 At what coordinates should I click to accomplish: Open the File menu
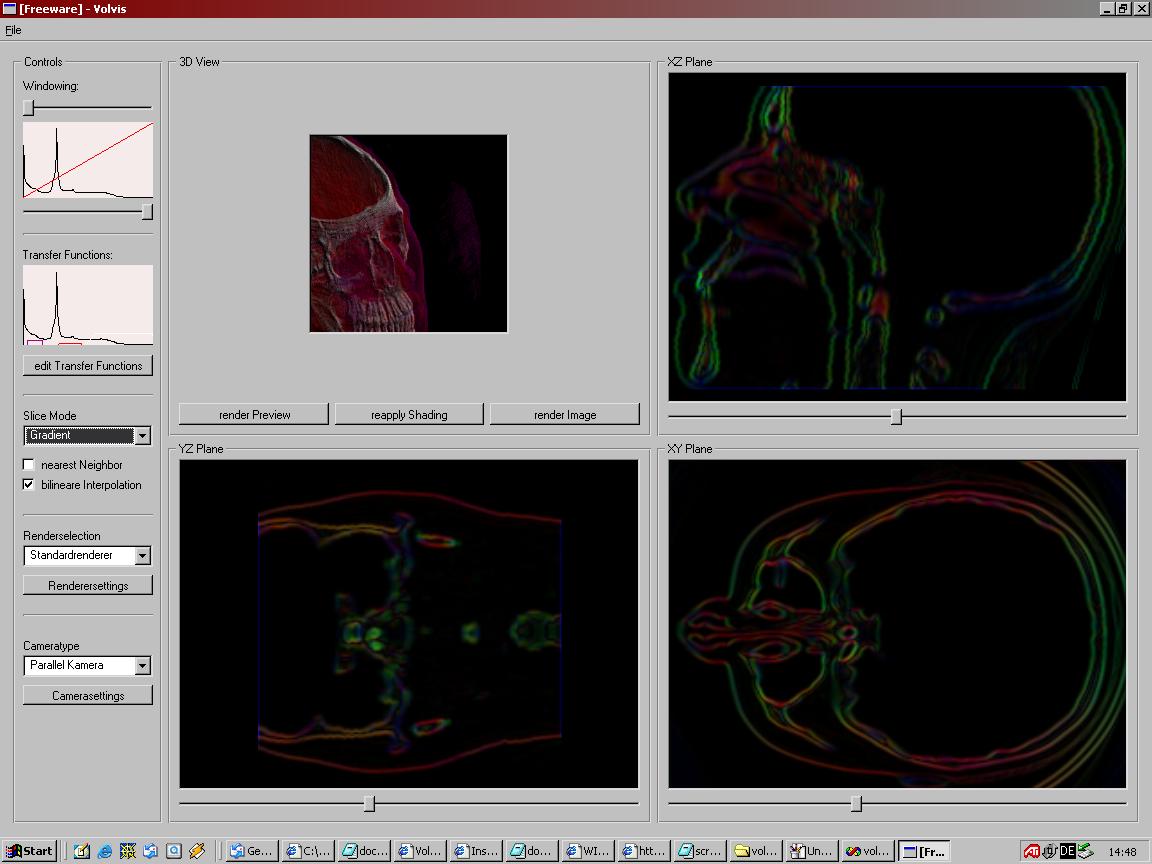tap(13, 30)
